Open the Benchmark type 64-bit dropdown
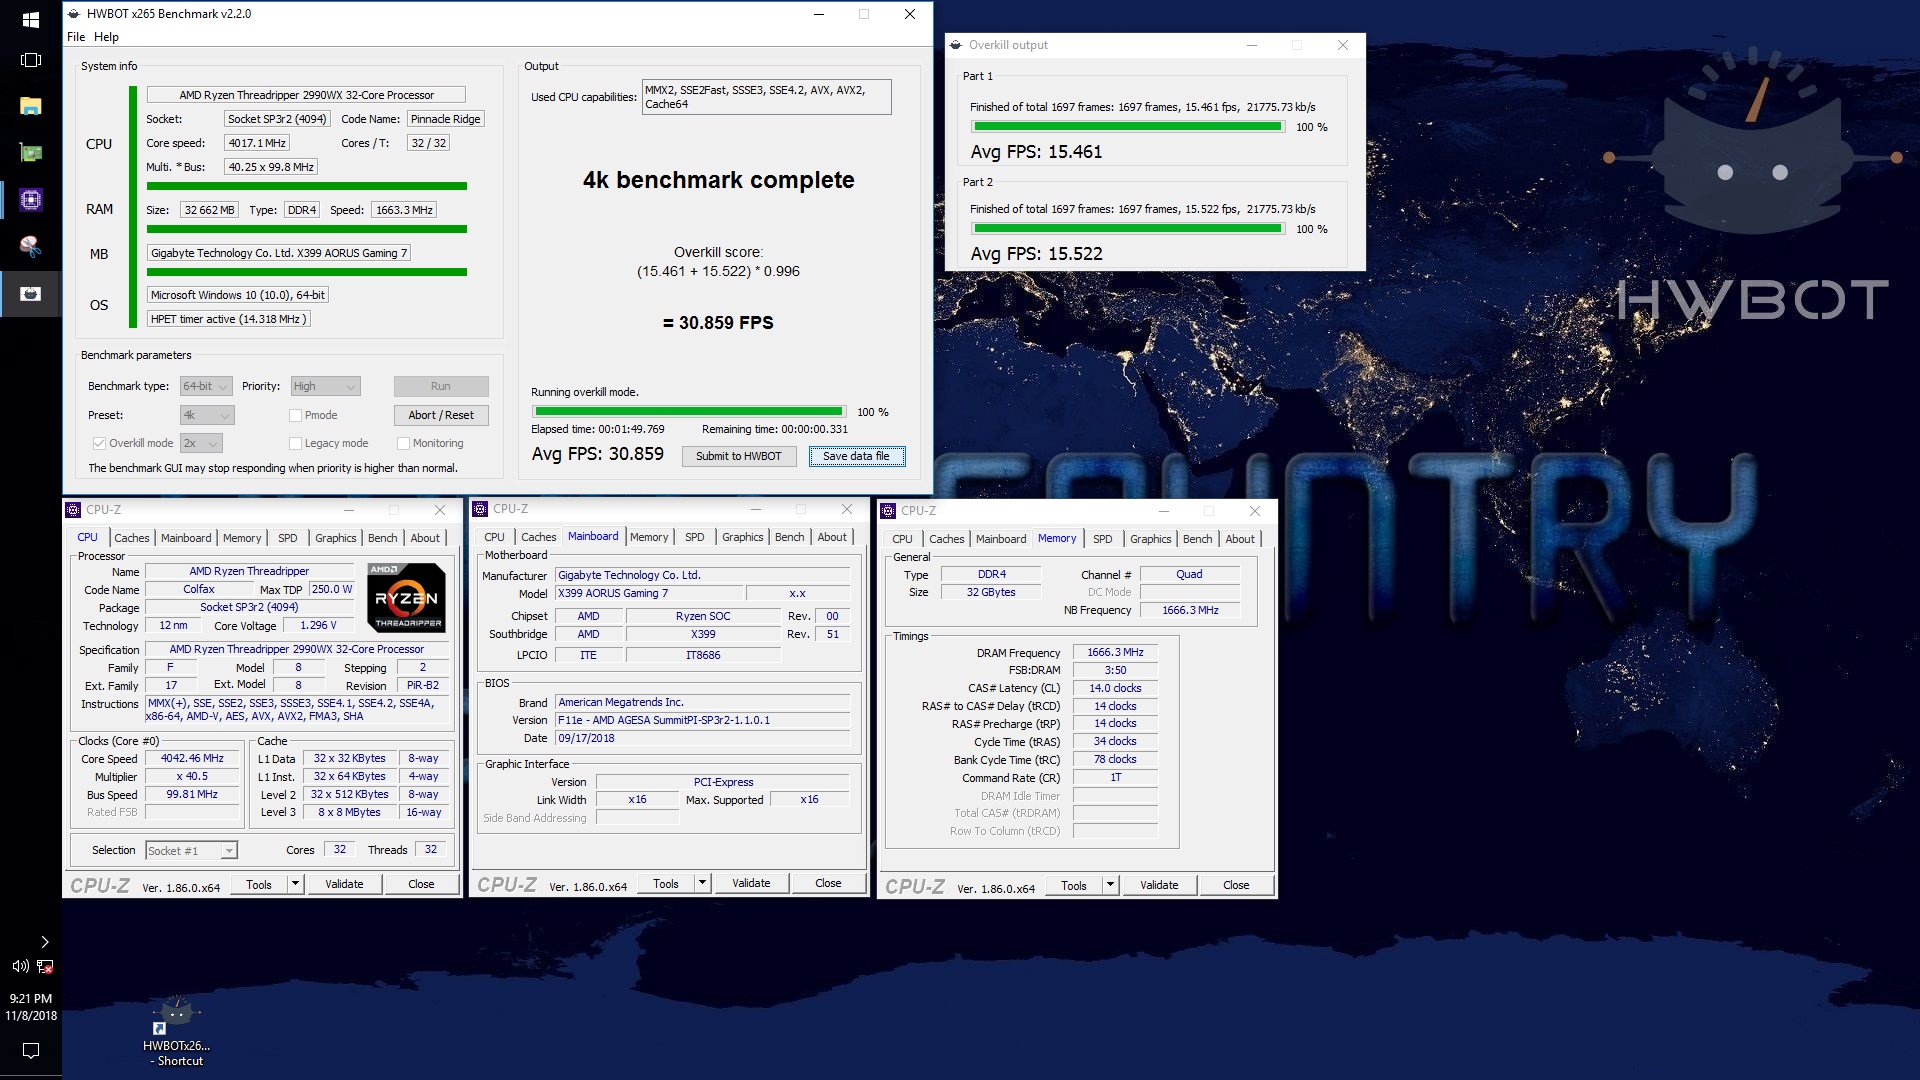 [x=206, y=386]
